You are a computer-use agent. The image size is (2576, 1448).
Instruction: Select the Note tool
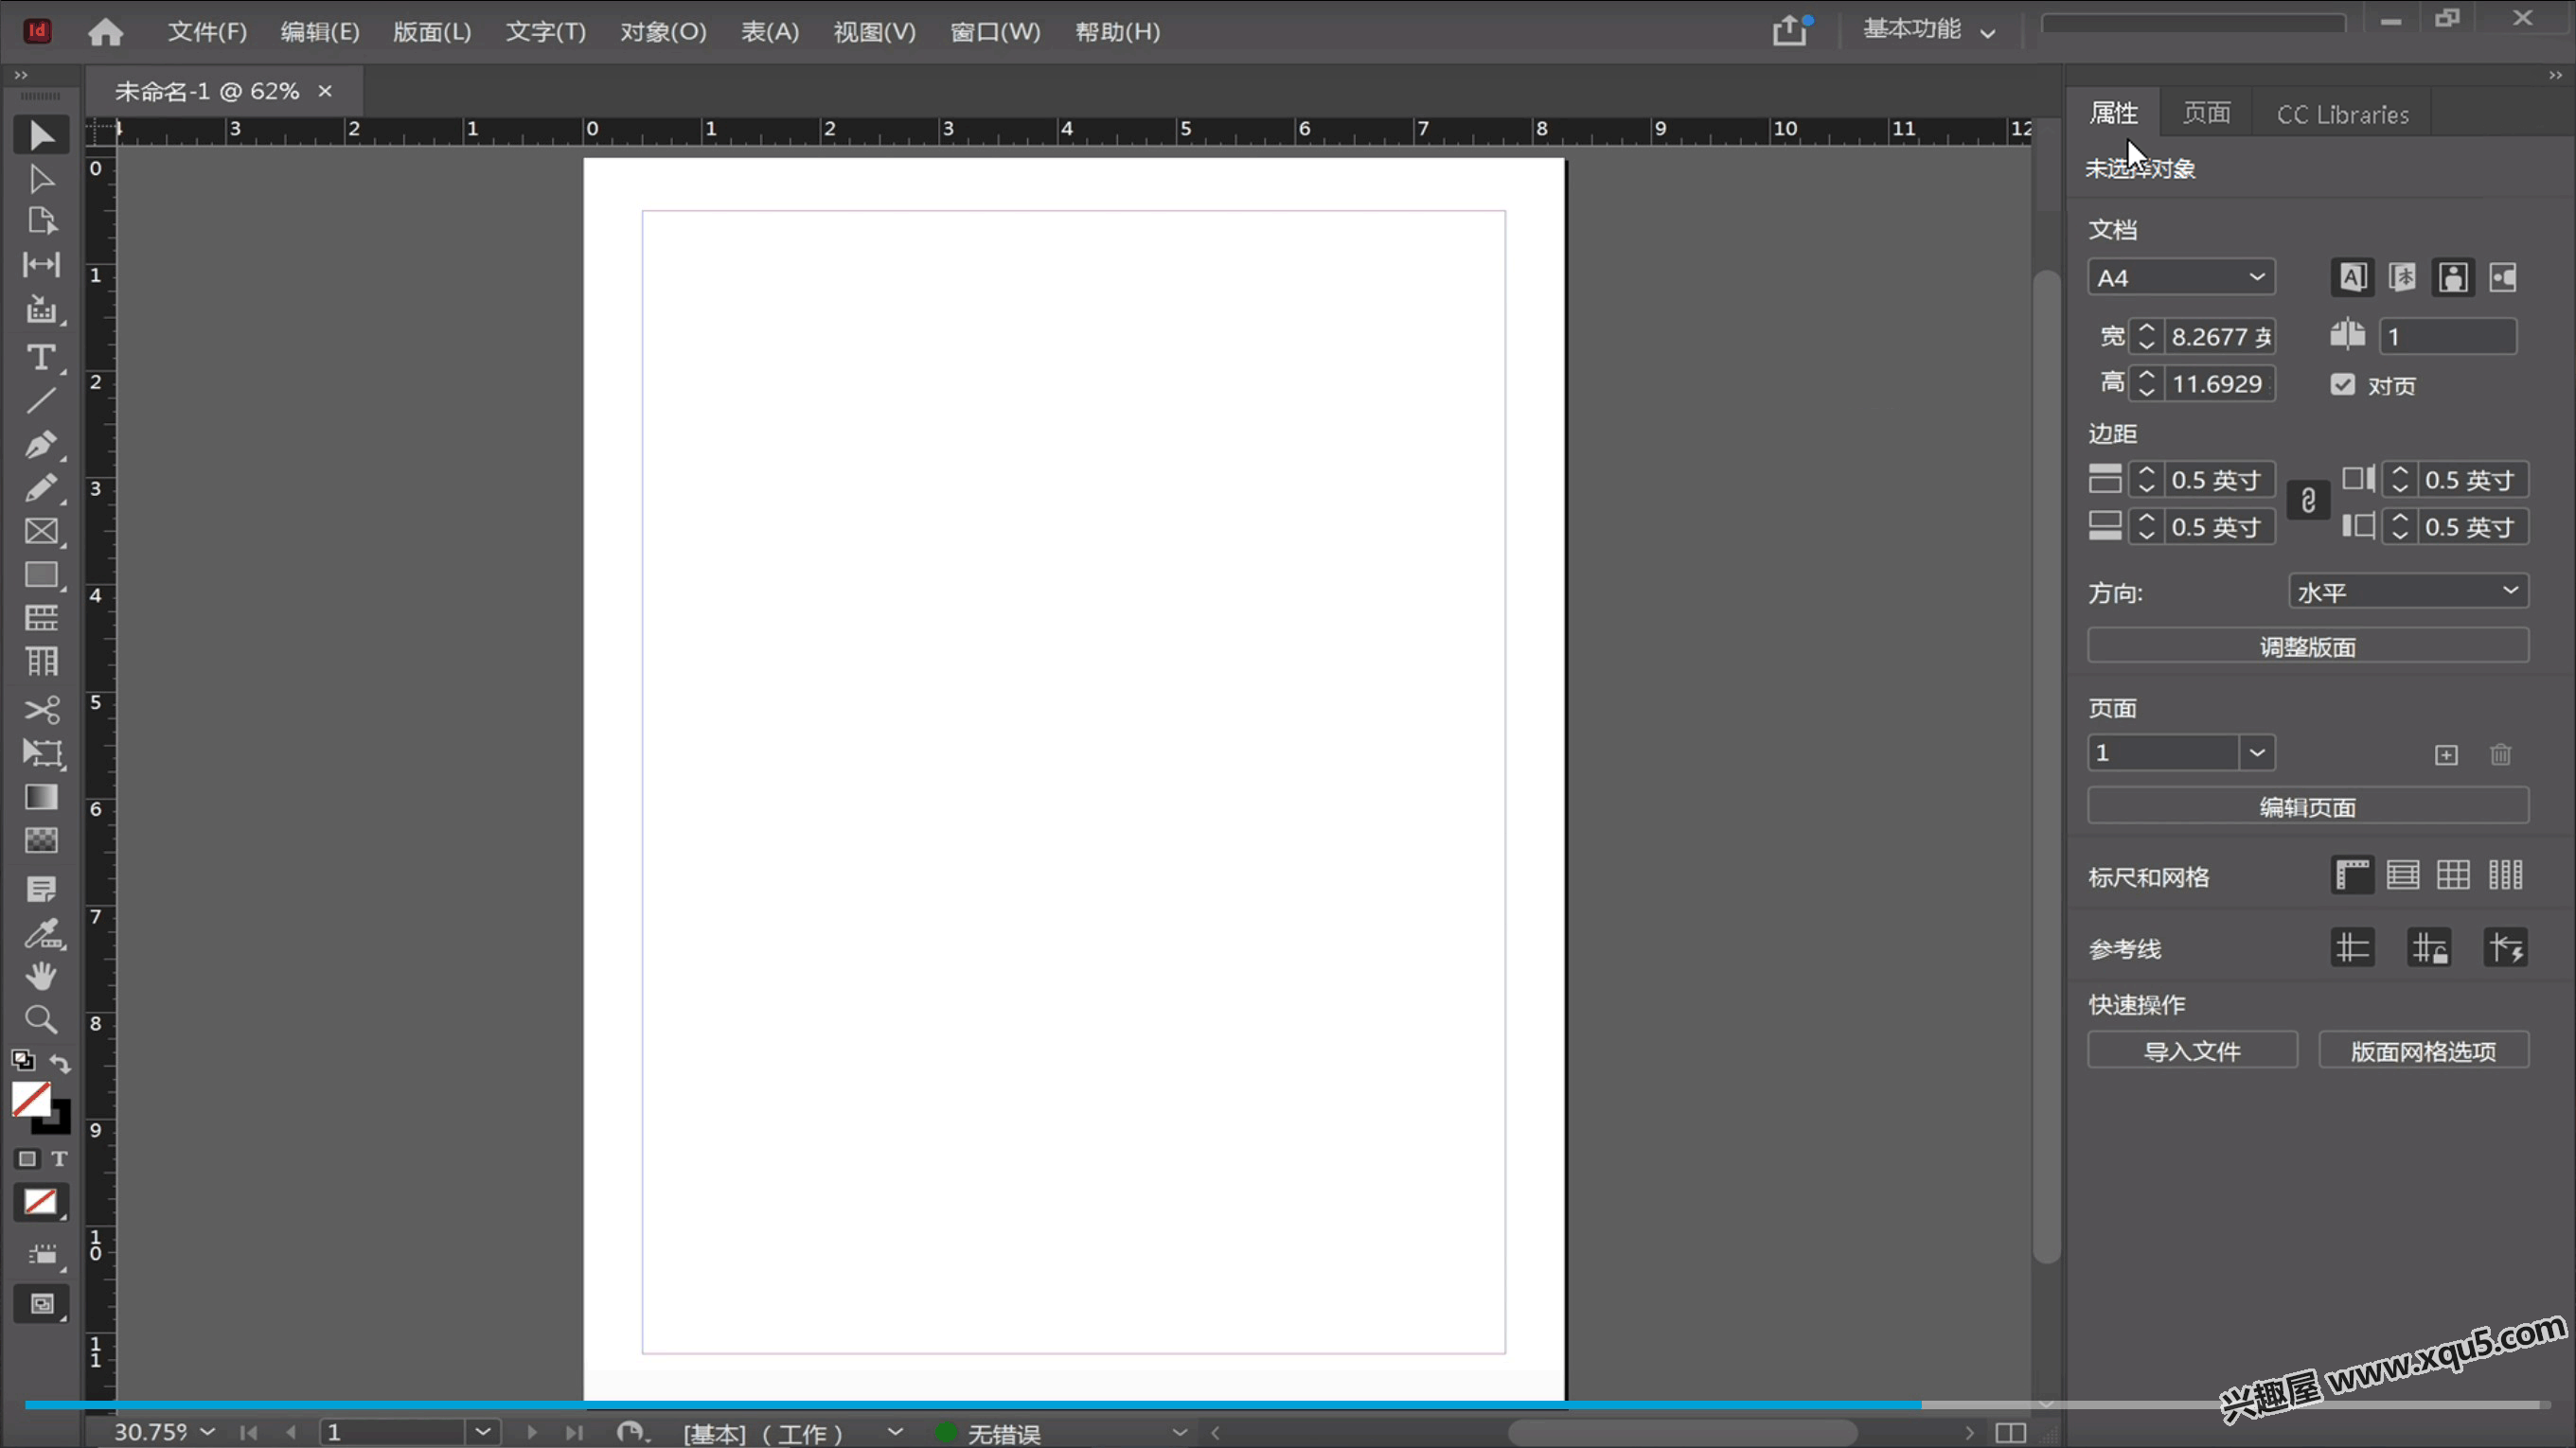41,888
